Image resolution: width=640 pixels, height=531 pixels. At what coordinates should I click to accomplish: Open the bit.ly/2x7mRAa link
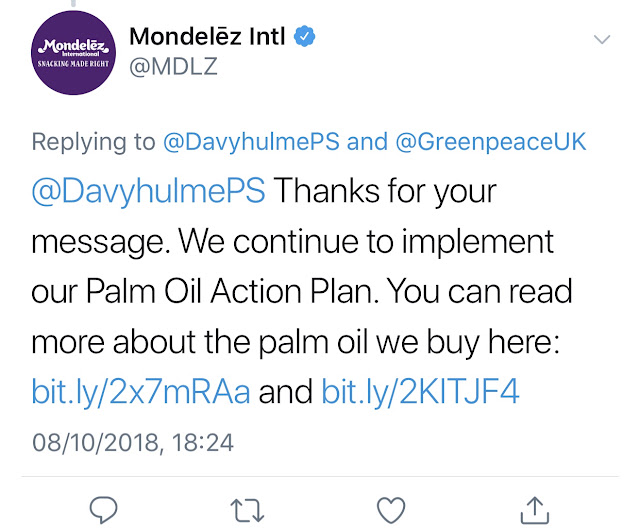point(141,392)
